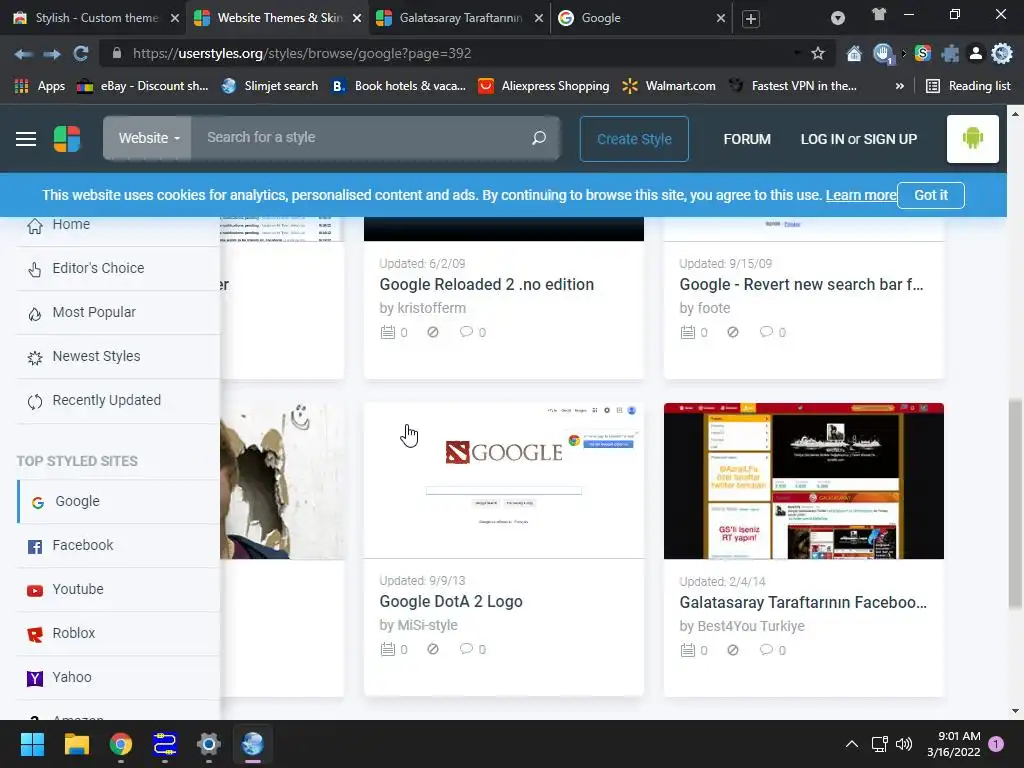Open Galatasaray Taraftarının Facebook style title

803,602
